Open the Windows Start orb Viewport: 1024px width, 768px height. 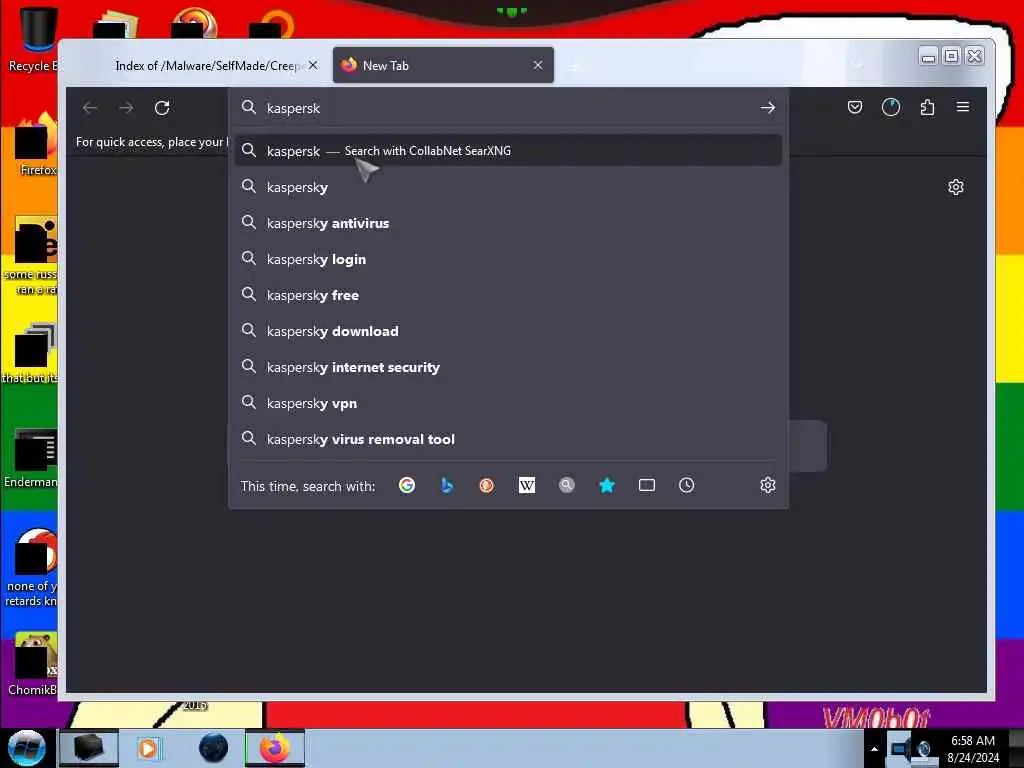[27, 748]
